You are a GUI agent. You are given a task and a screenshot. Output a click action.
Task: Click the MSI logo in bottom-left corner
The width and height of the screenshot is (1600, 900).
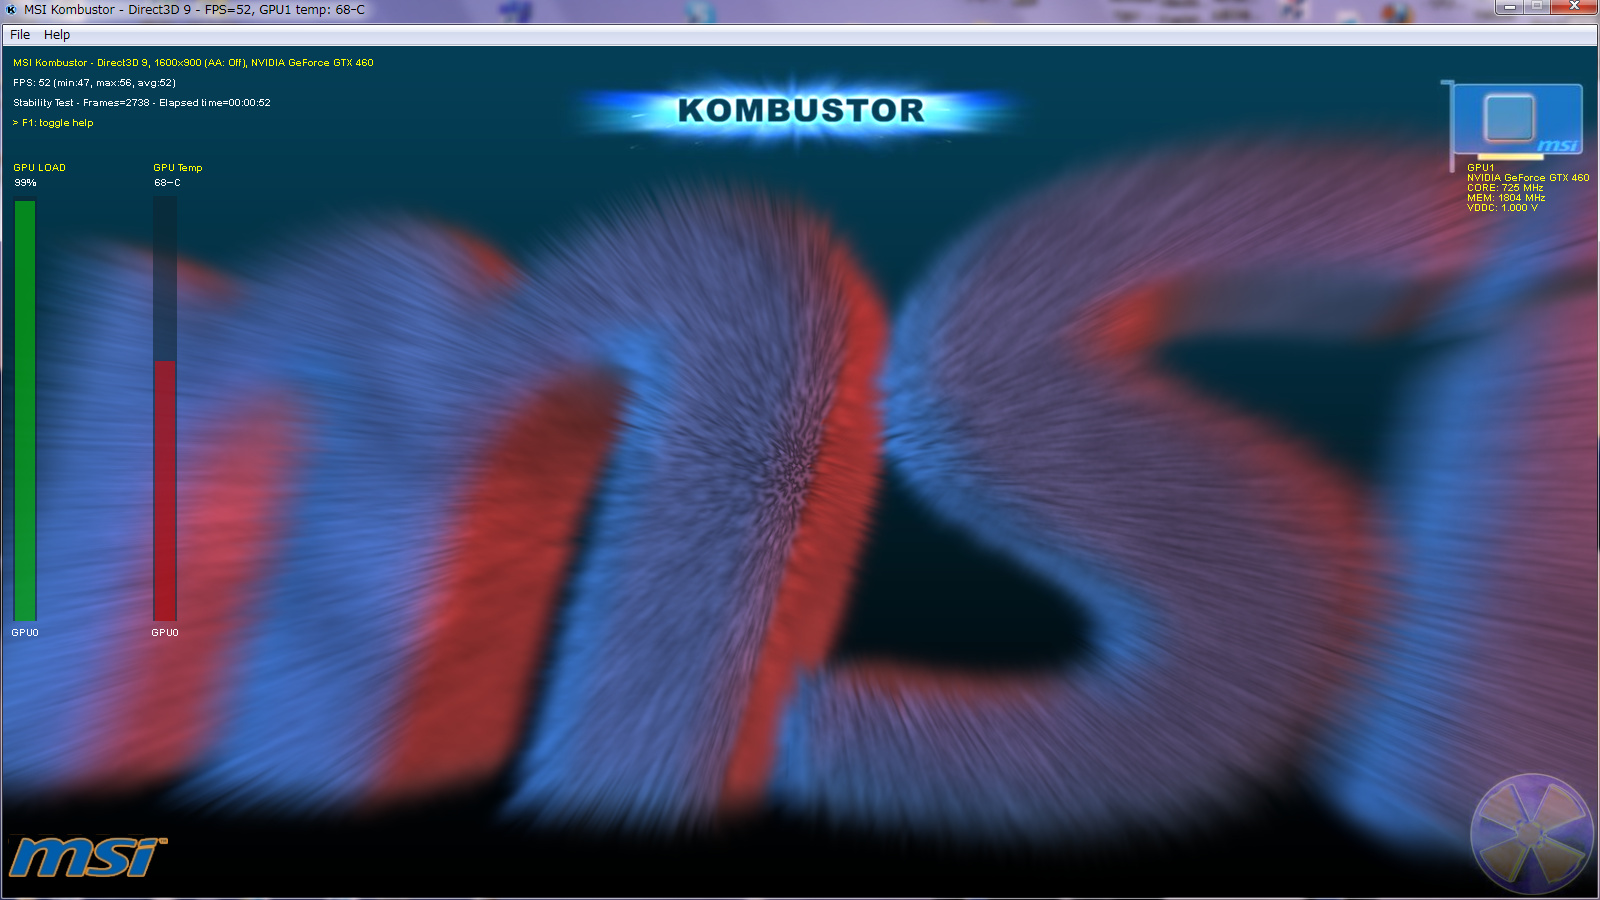86,857
